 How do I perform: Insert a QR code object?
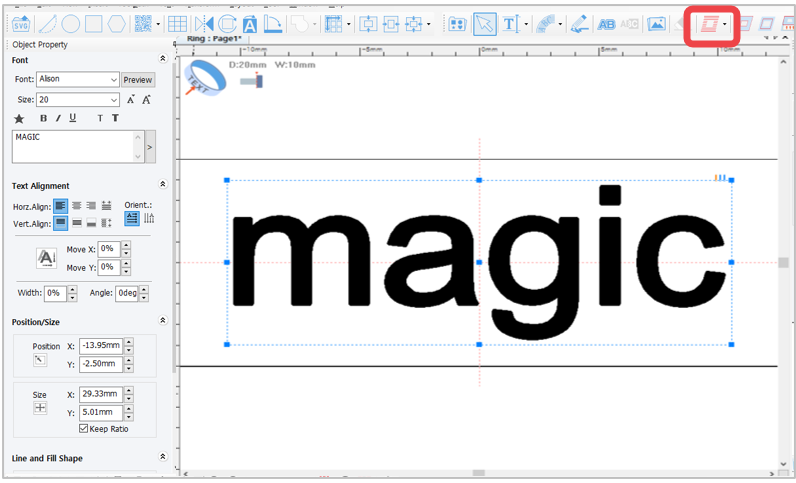(143, 24)
